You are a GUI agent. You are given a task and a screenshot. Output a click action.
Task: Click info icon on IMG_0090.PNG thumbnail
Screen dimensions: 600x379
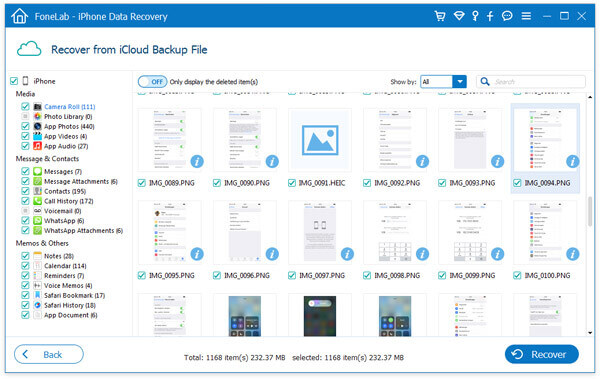(x=272, y=162)
